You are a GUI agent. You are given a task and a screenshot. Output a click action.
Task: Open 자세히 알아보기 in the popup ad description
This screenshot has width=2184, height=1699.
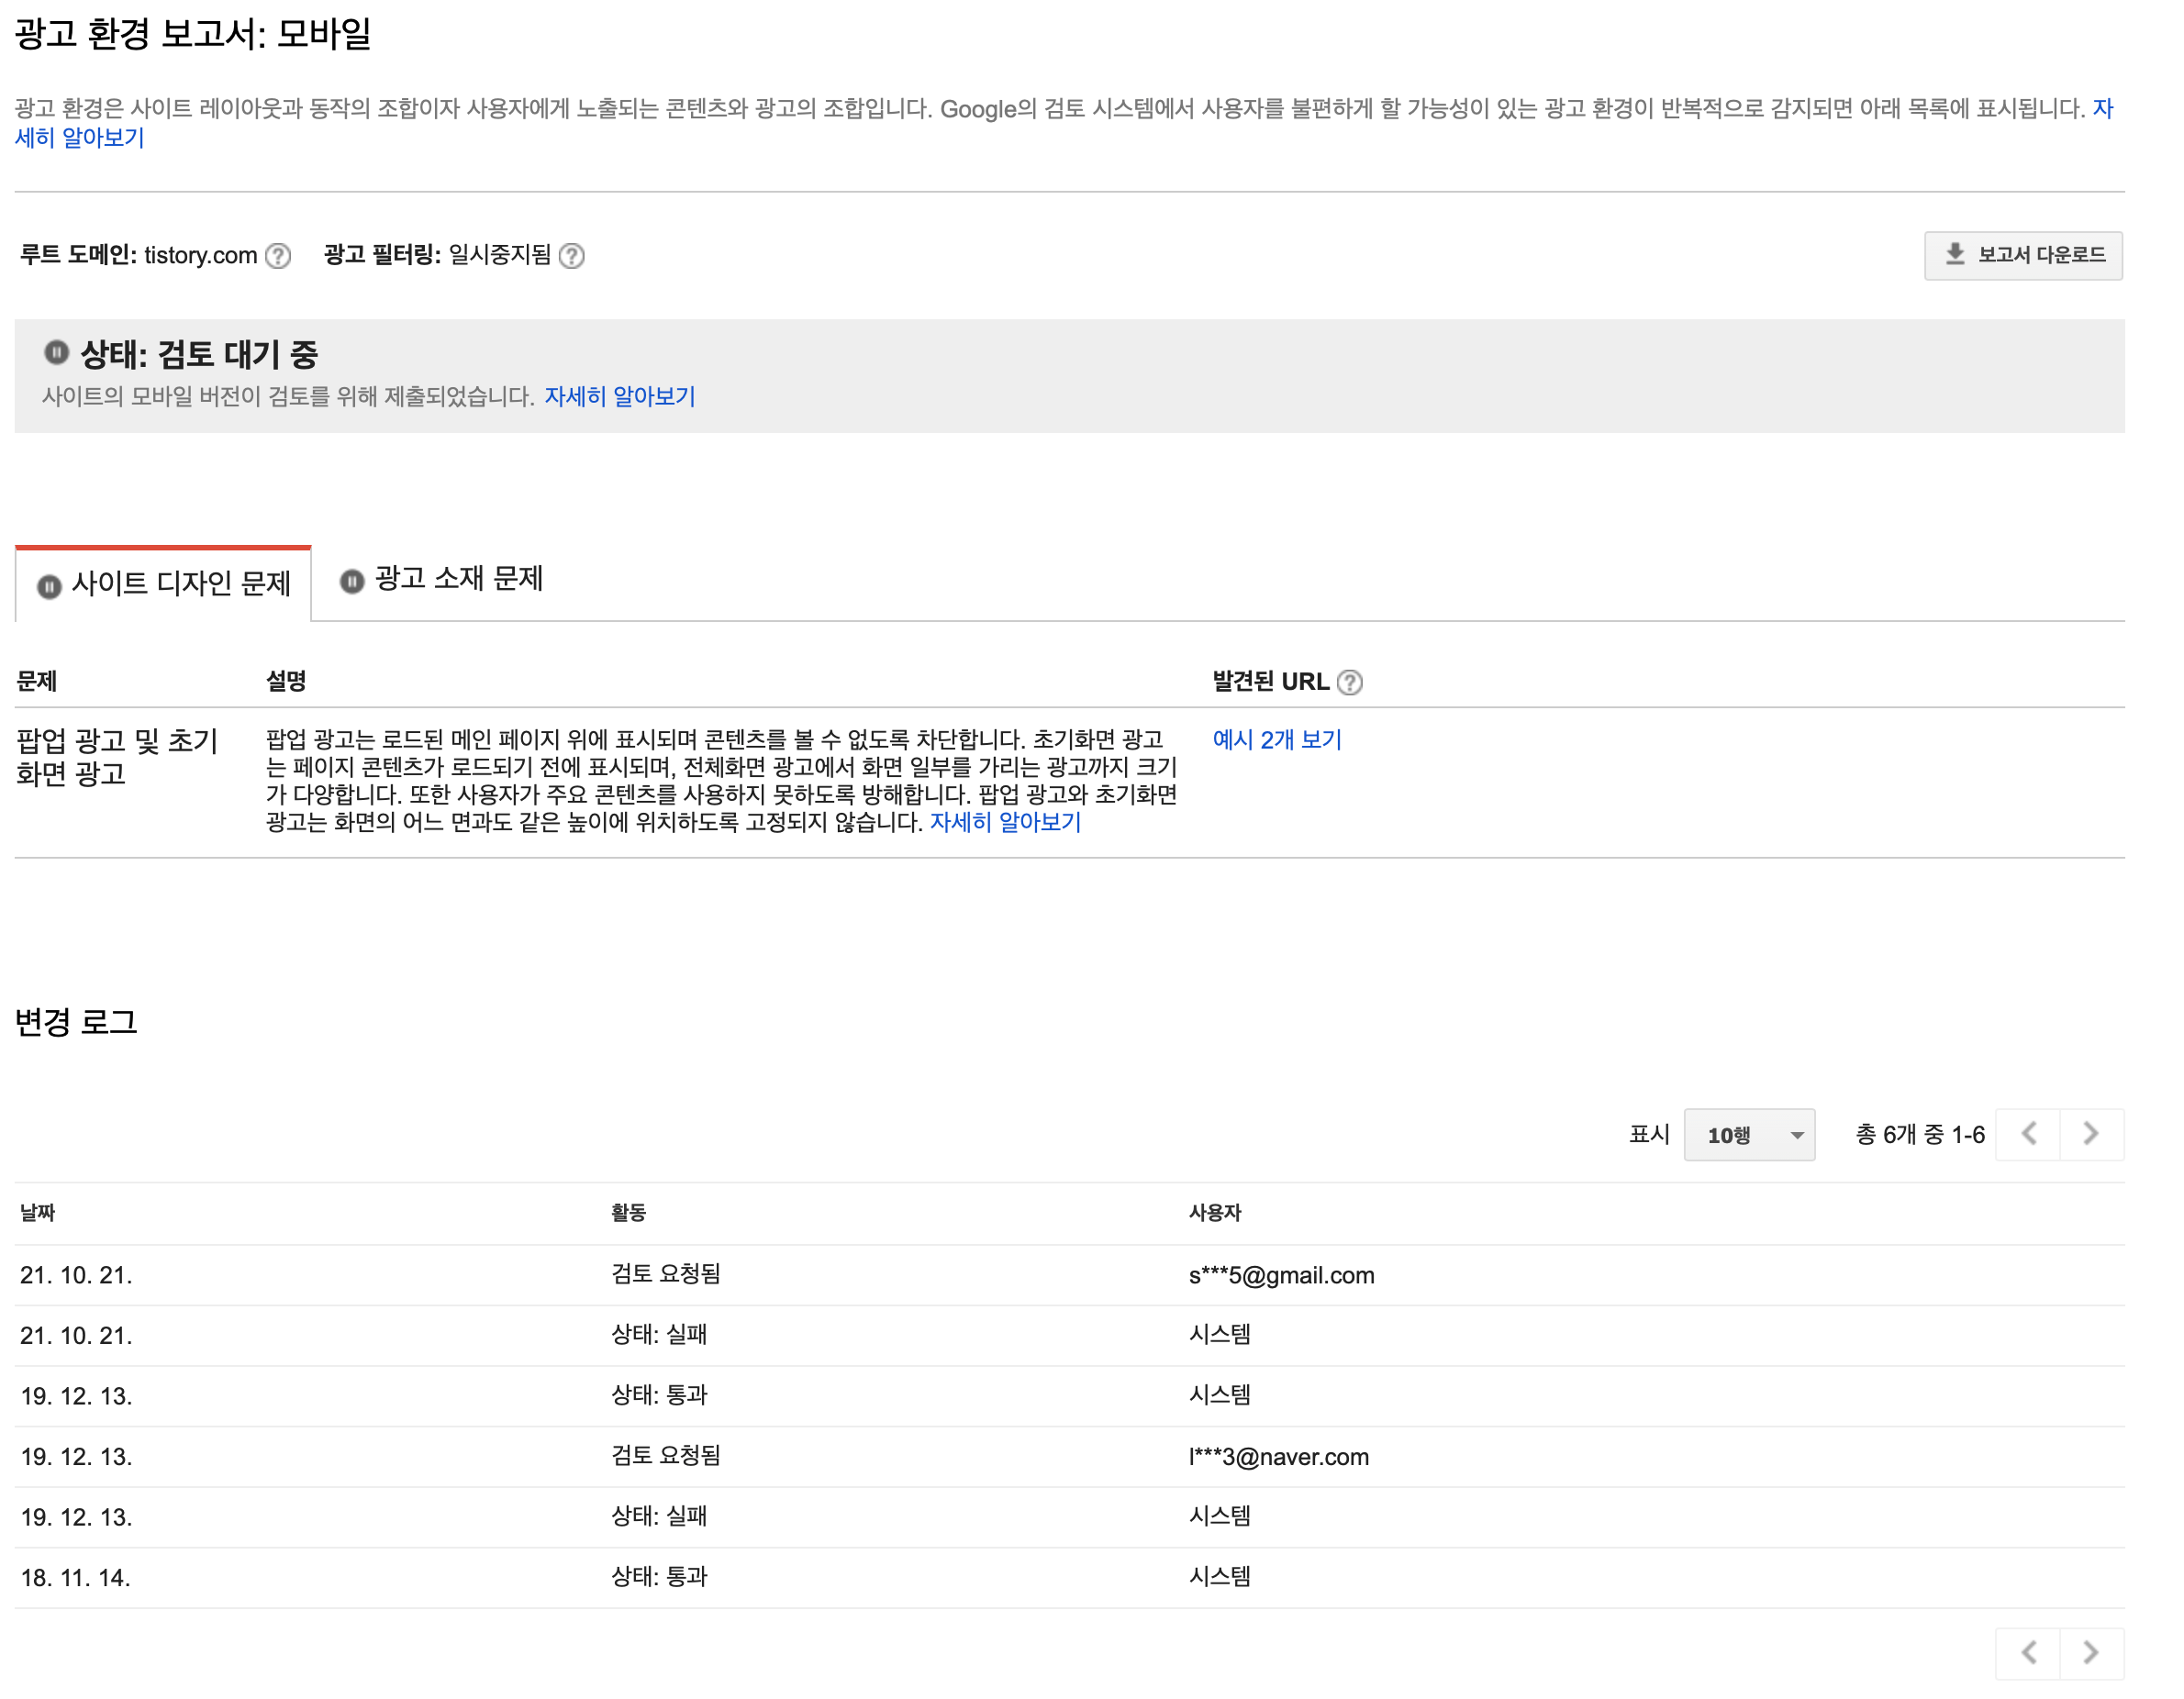coord(1004,822)
